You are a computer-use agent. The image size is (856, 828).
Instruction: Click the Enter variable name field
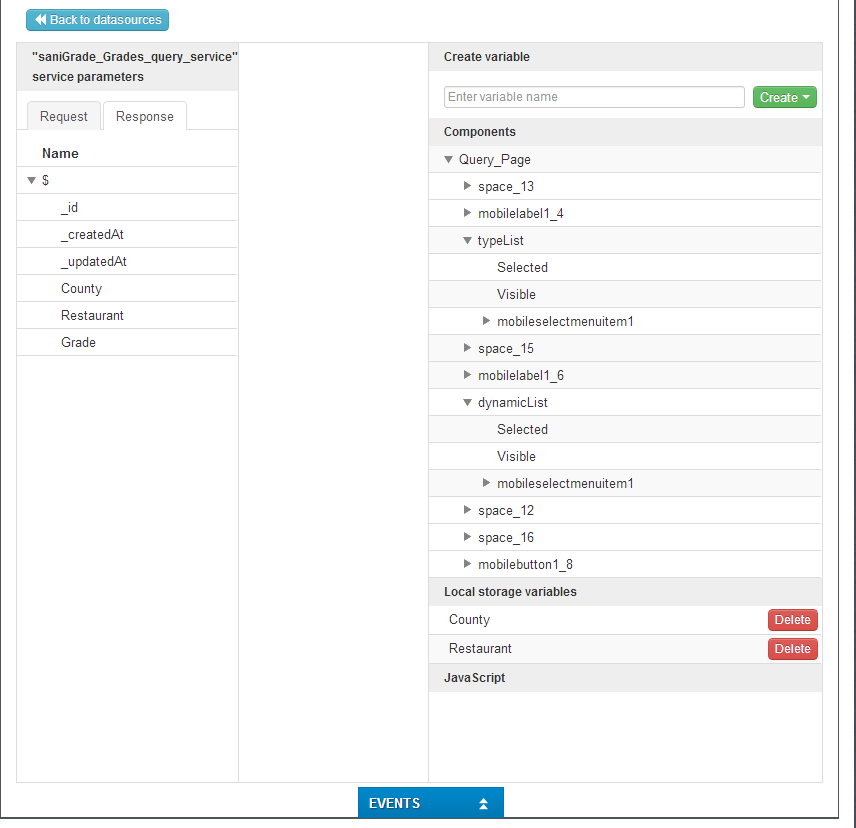click(594, 97)
